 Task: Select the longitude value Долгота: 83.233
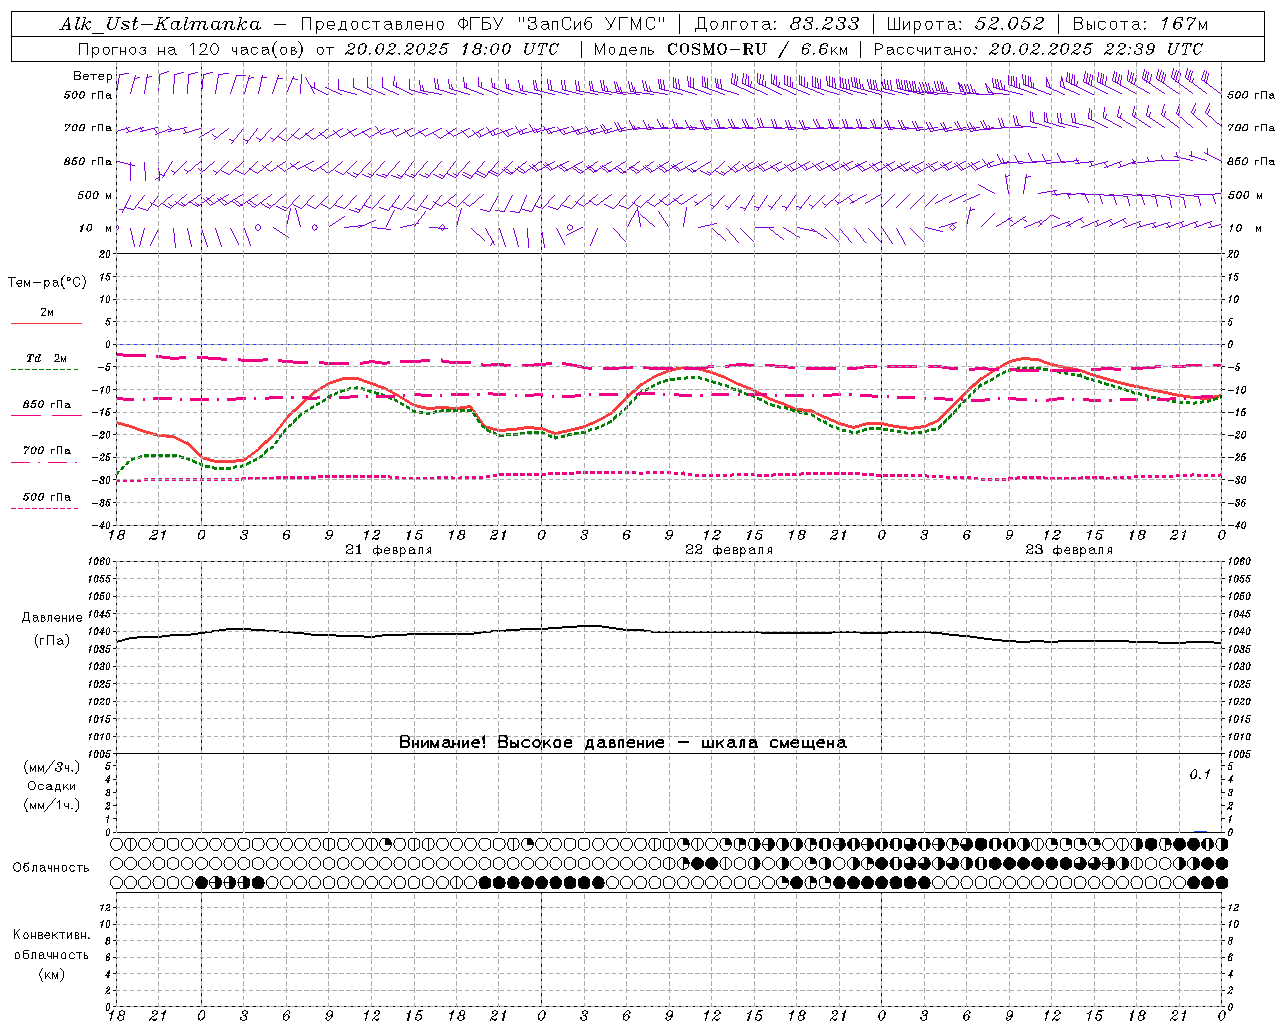[776, 24]
